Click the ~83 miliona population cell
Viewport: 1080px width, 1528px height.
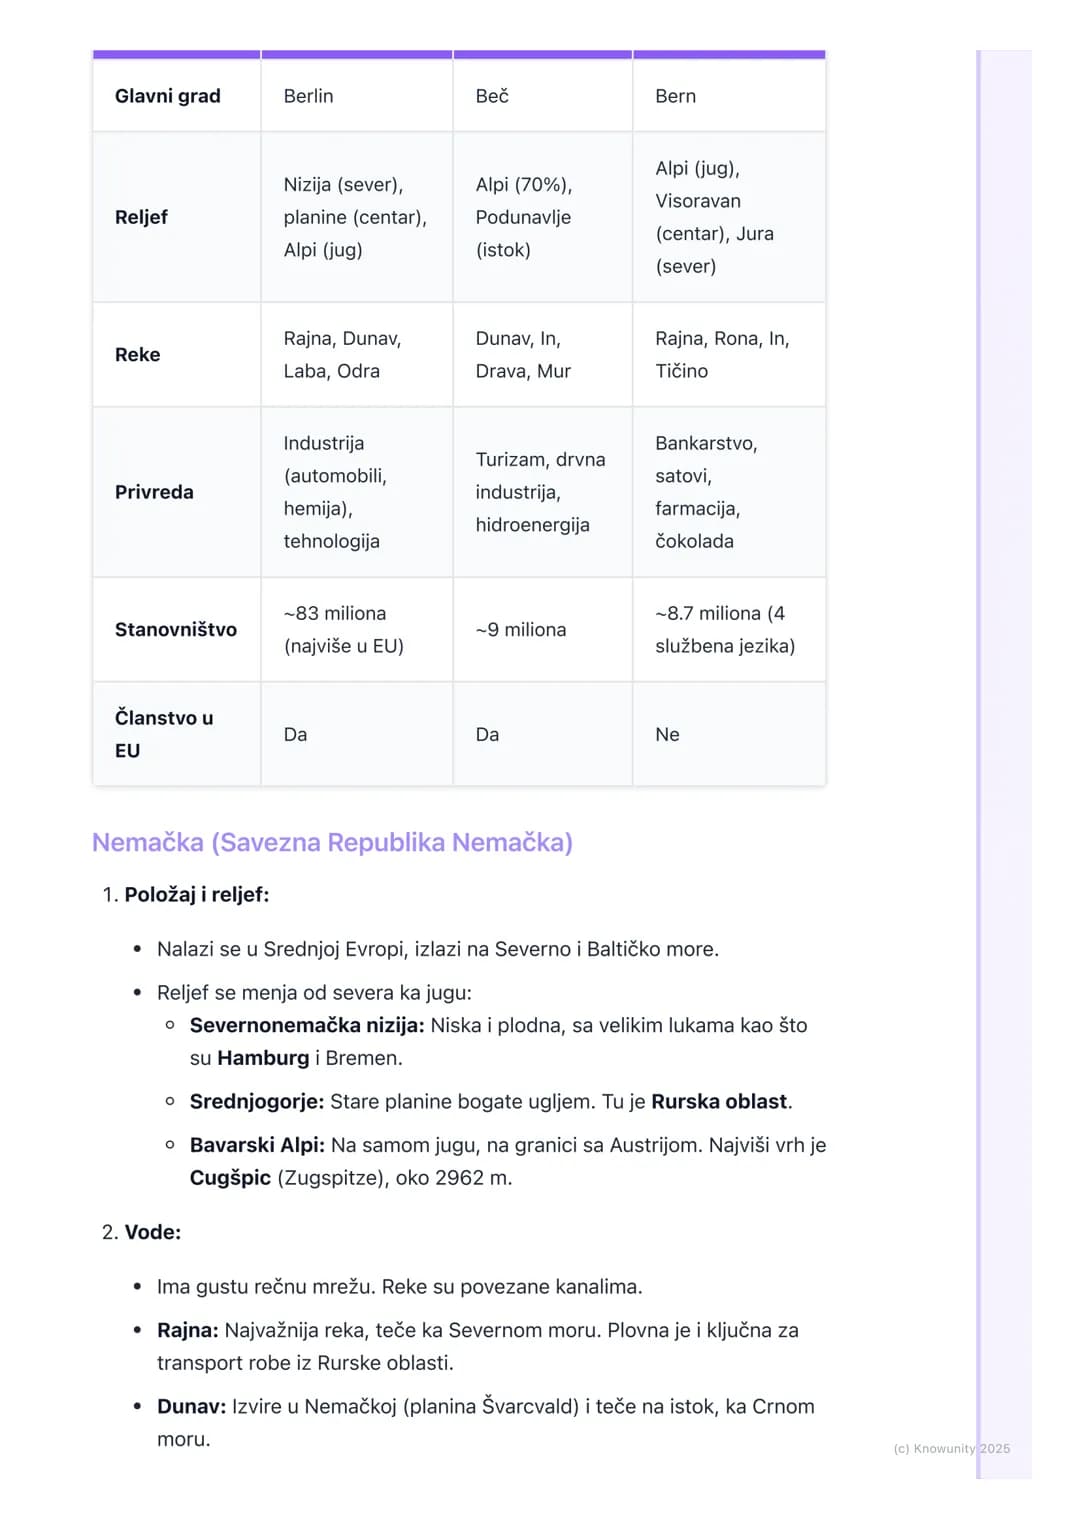356,630
